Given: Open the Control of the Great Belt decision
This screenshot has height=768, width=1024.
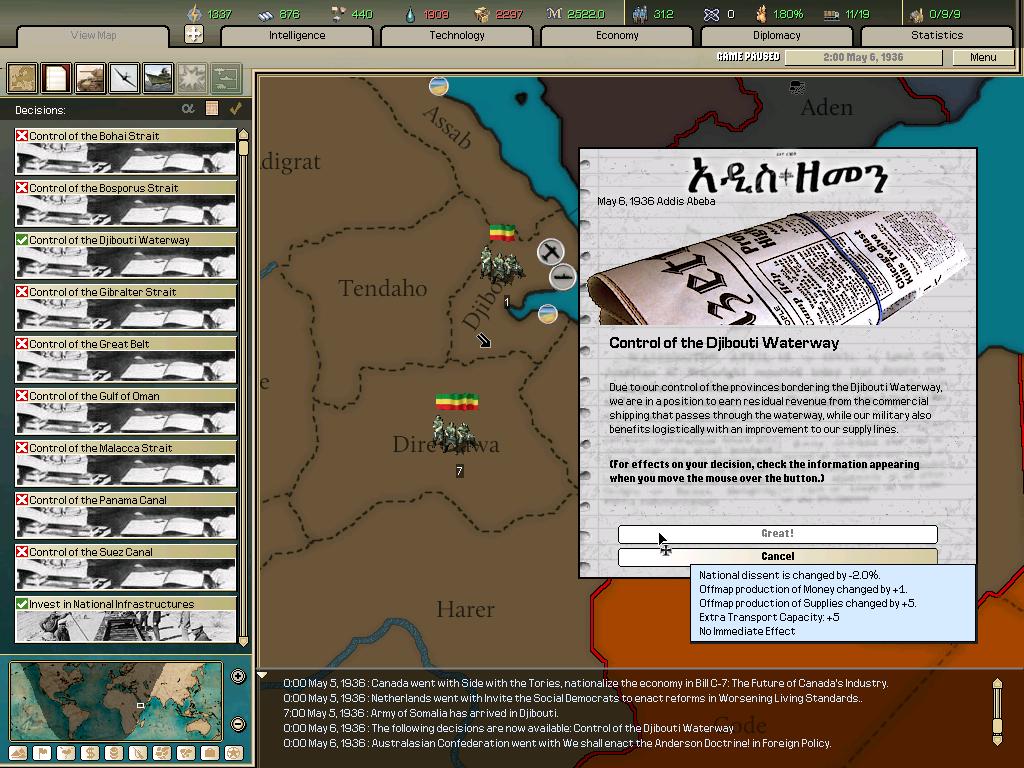Looking at the screenshot, I should (125, 360).
